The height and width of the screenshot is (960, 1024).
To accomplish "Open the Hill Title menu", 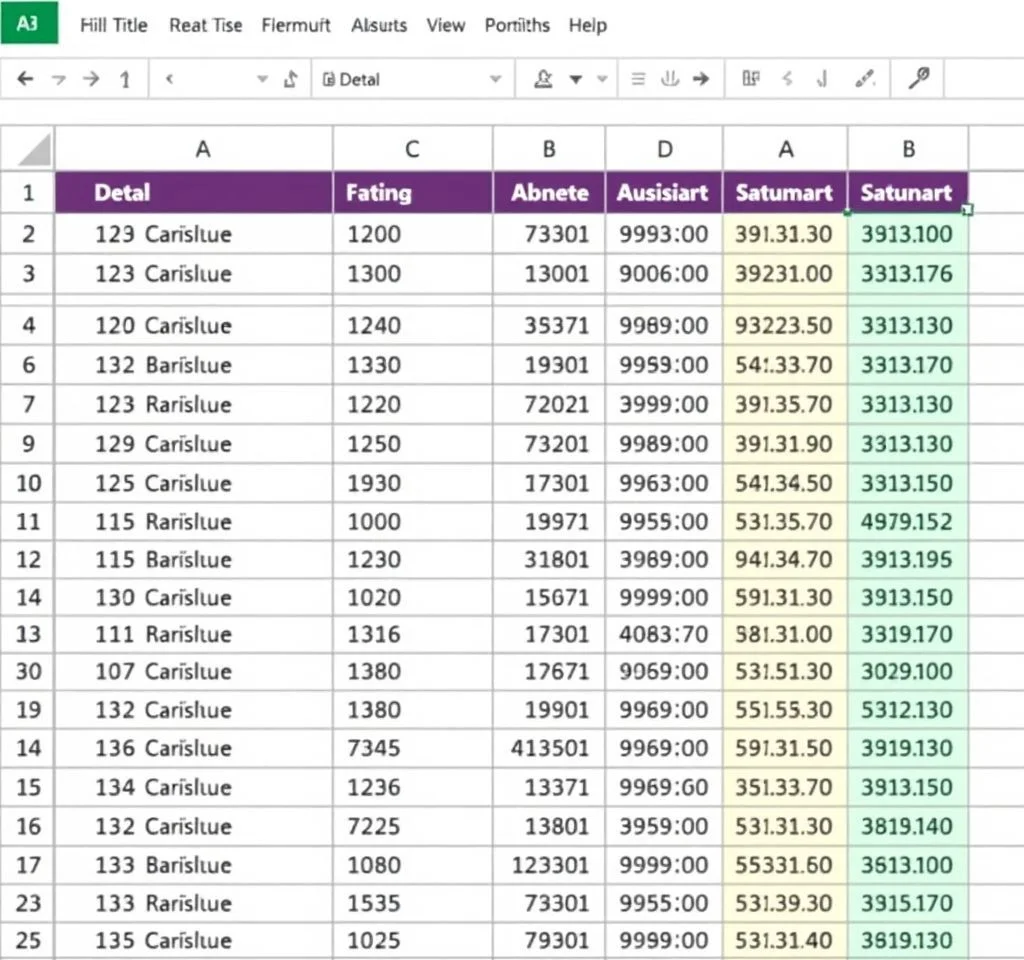I will [113, 25].
